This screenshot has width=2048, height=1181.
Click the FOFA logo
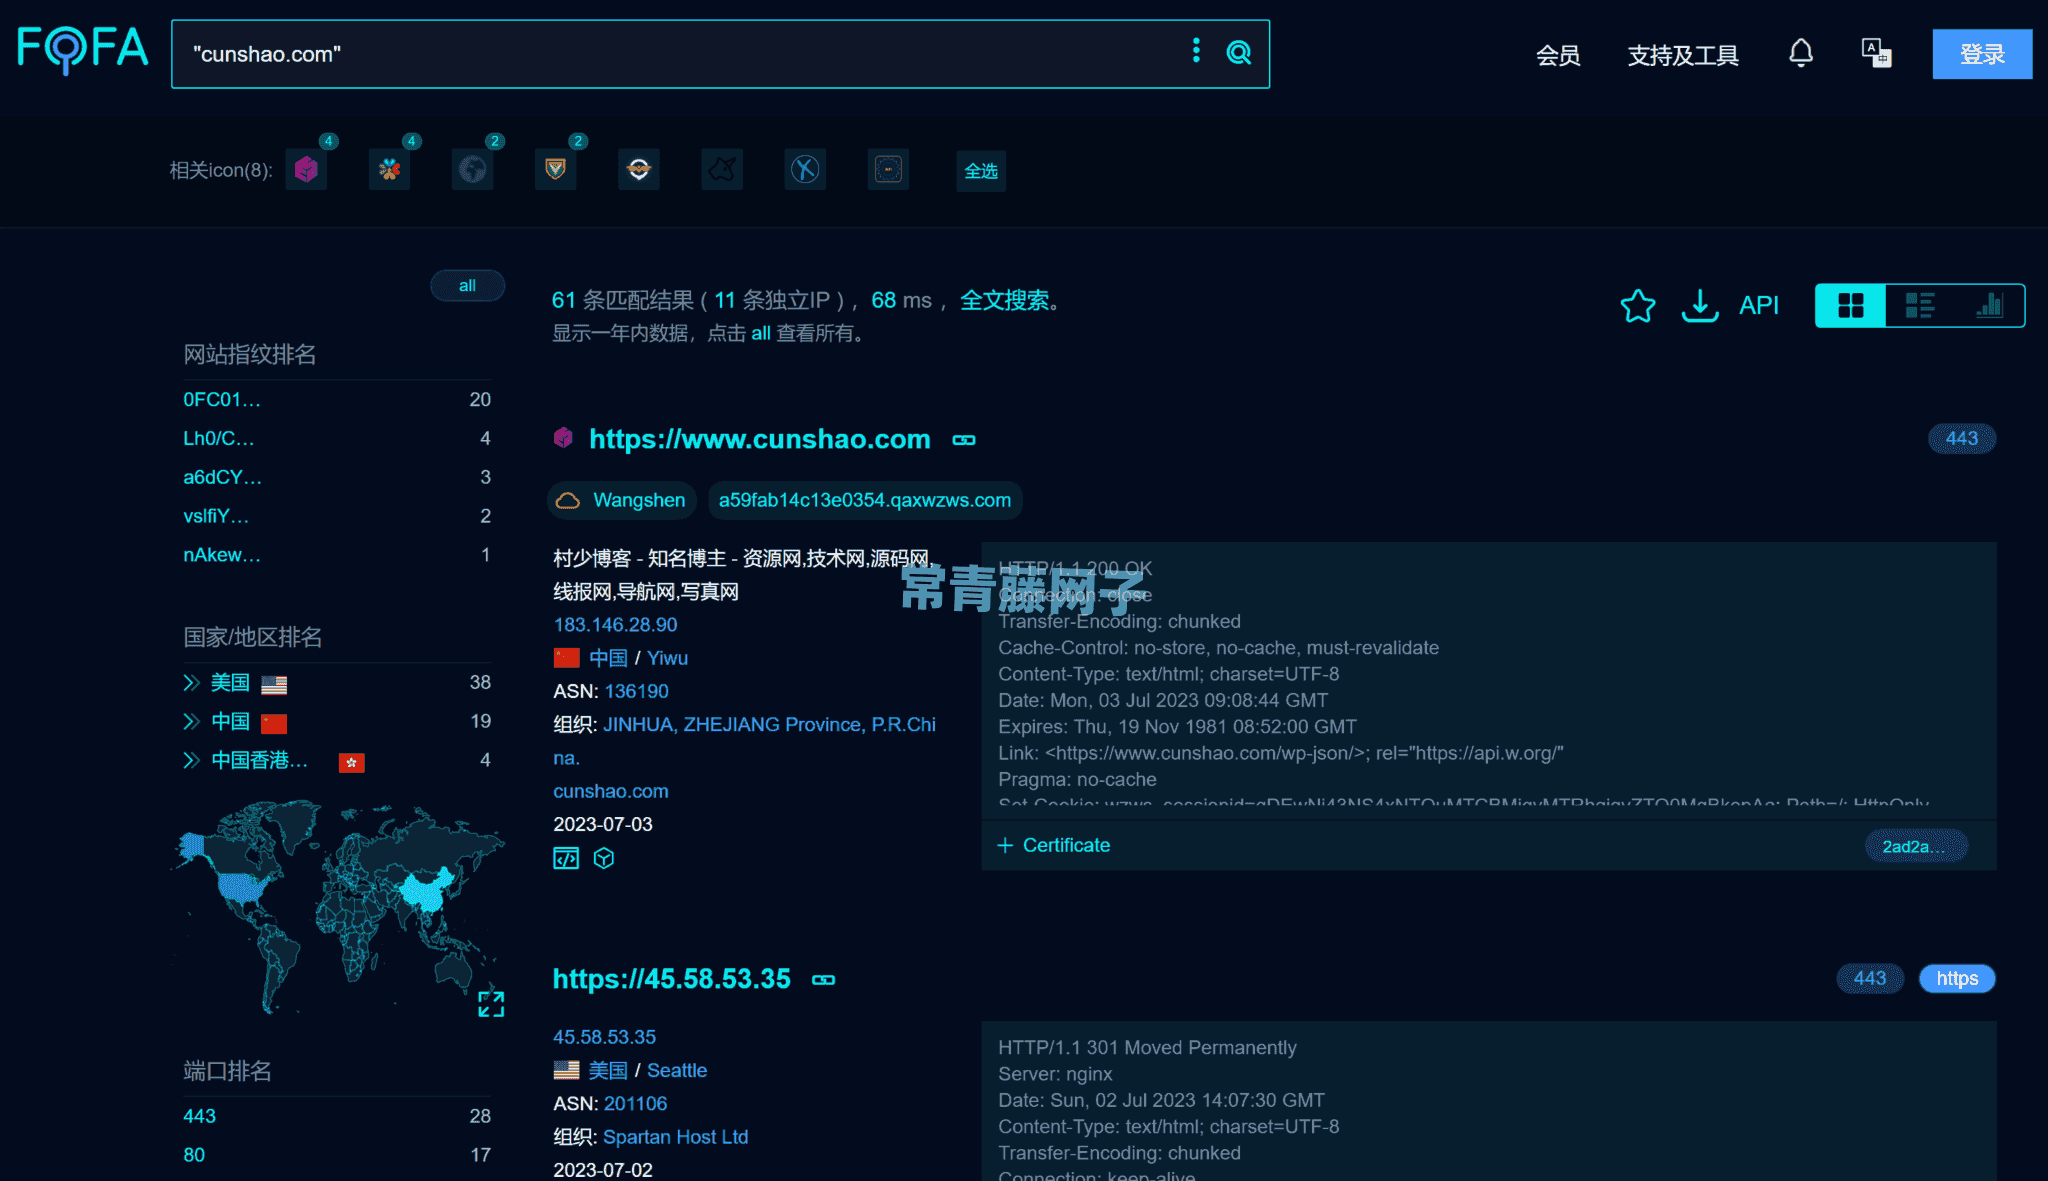[x=83, y=49]
